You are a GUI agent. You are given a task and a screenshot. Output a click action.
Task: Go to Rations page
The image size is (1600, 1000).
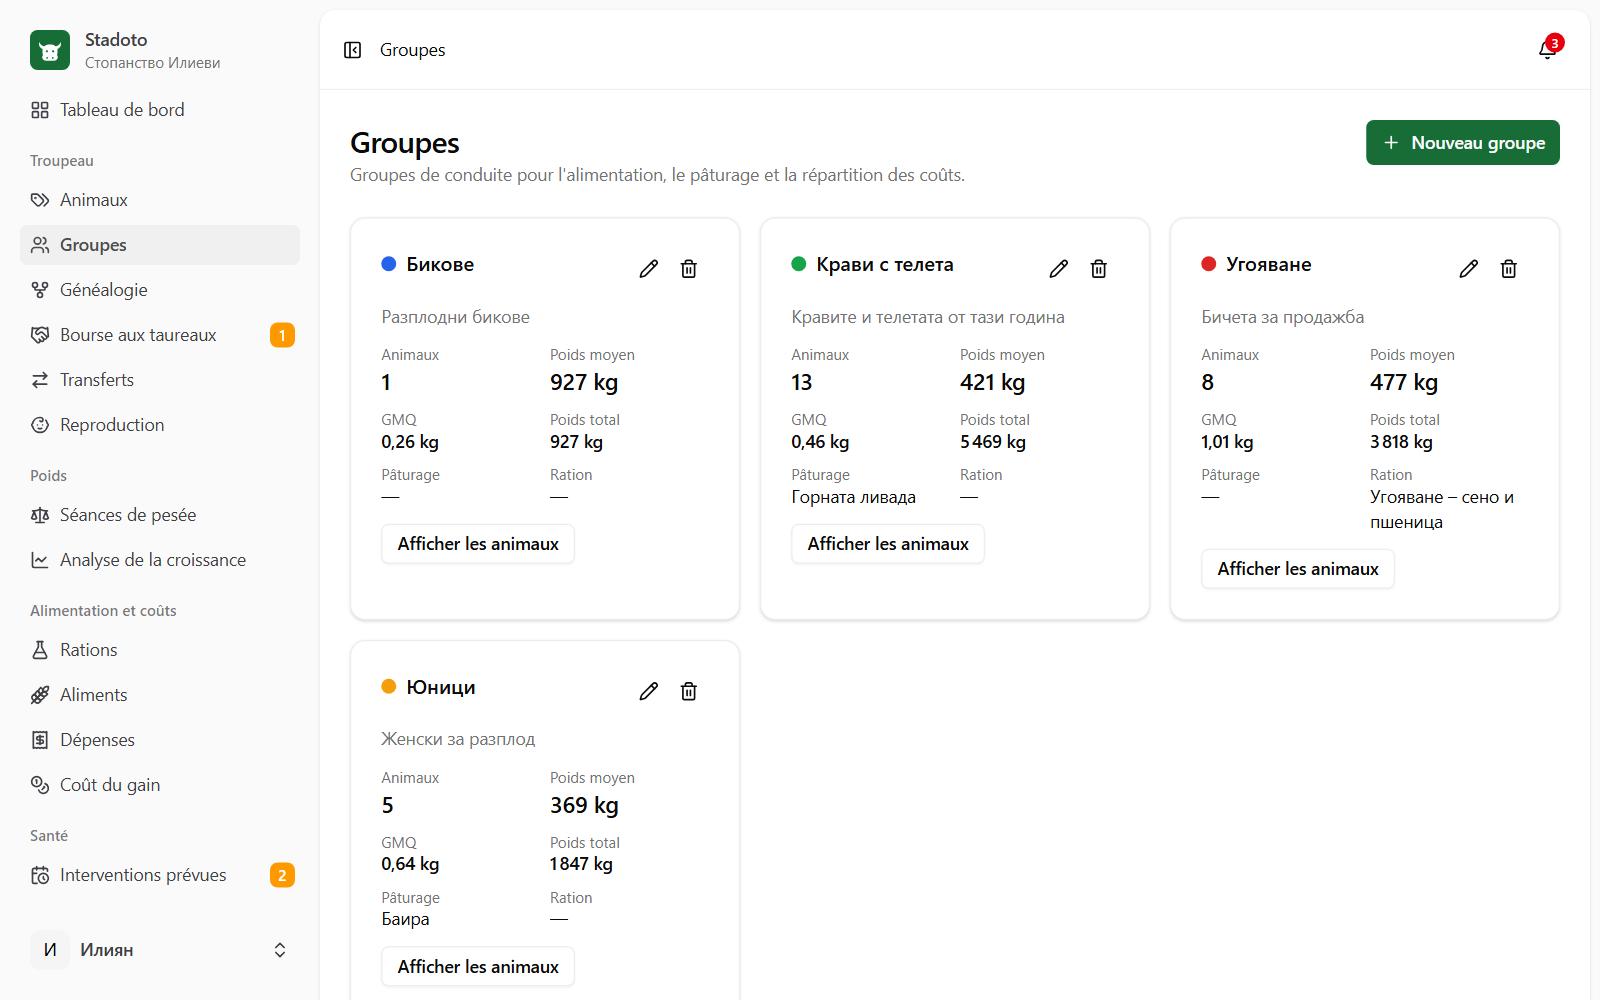pos(160,650)
